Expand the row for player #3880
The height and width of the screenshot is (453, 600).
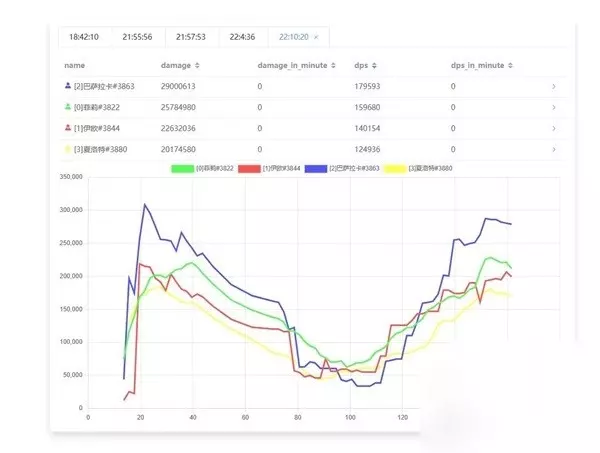point(554,150)
